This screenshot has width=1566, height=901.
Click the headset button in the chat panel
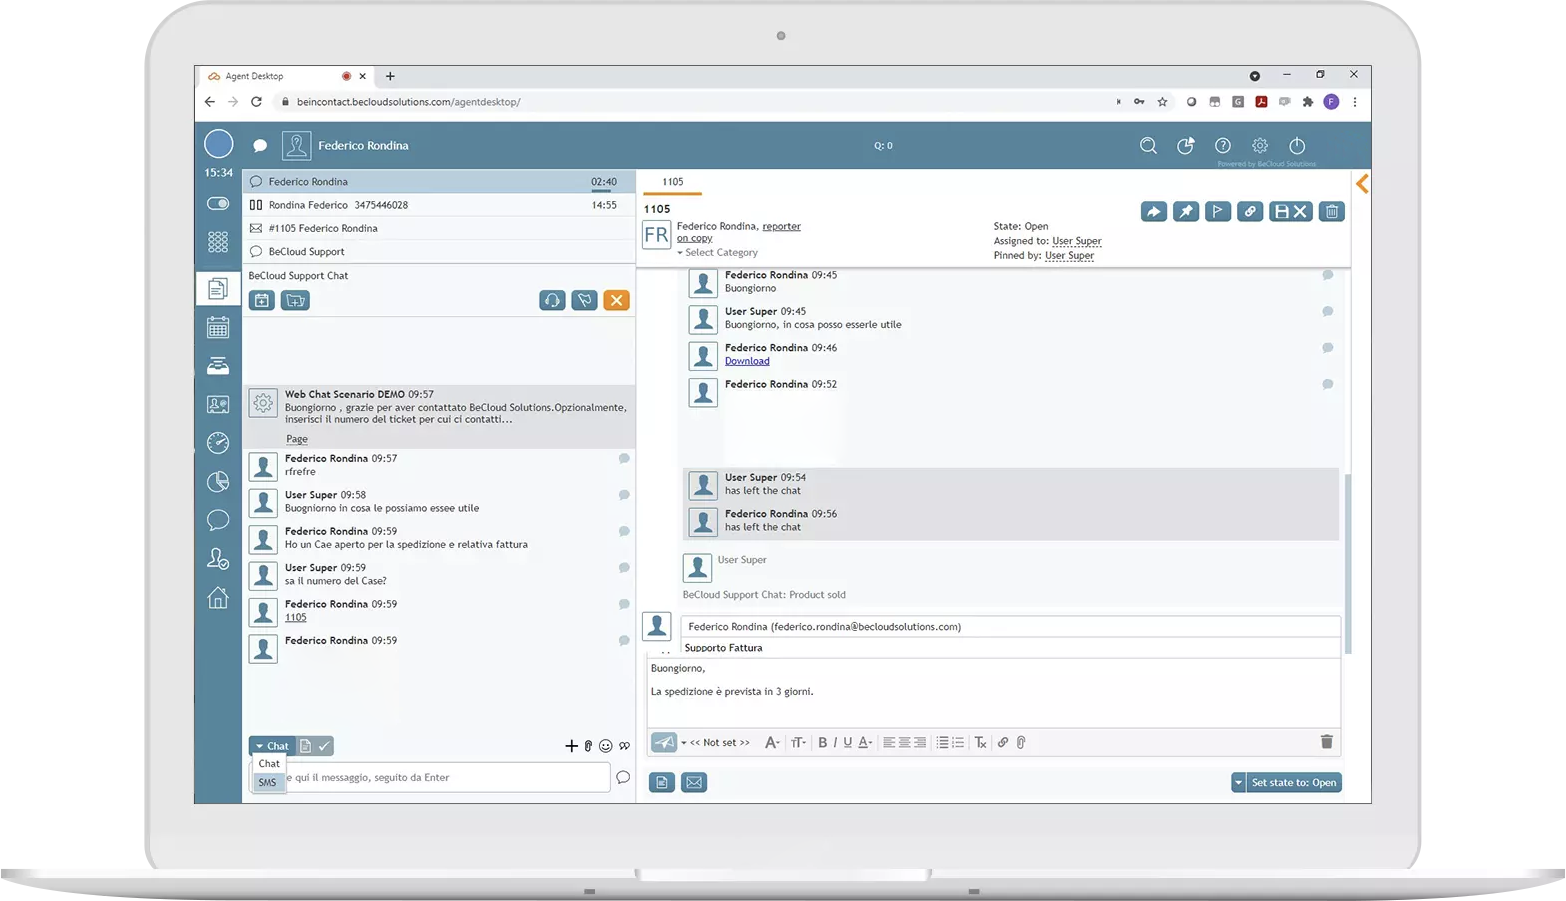click(x=552, y=300)
